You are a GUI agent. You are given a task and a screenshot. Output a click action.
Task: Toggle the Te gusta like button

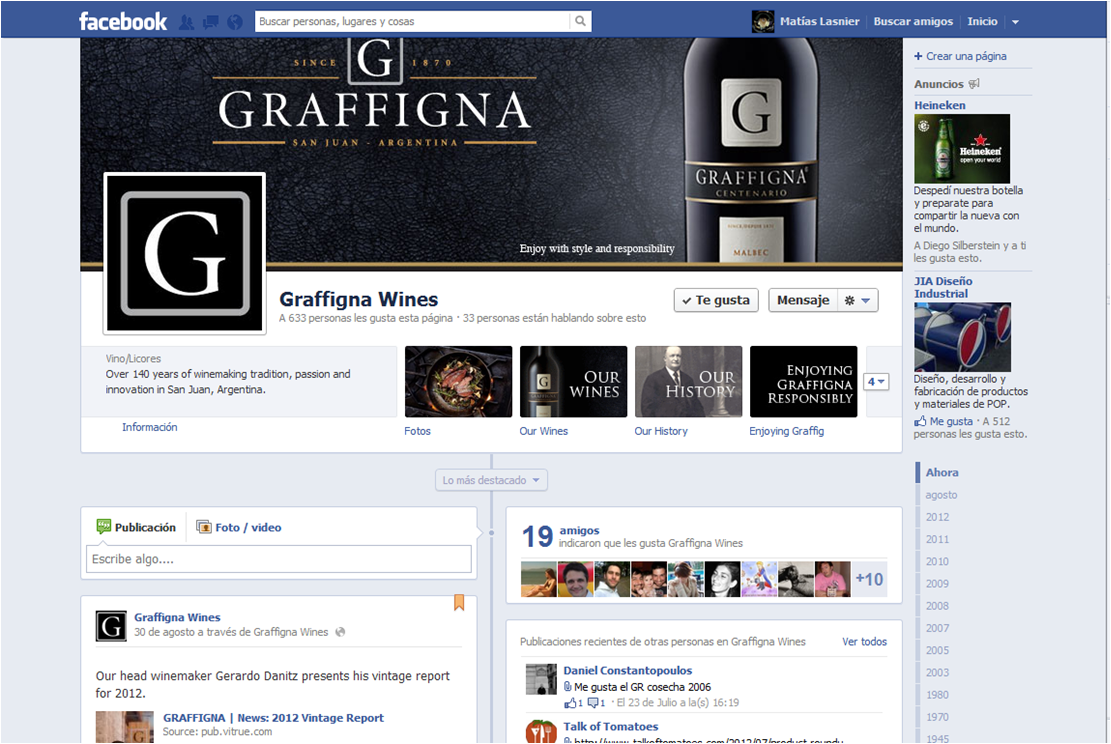click(x=716, y=300)
